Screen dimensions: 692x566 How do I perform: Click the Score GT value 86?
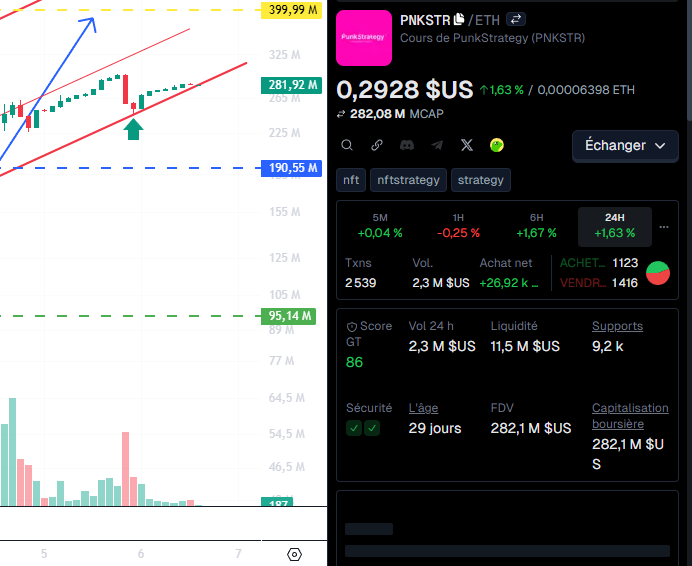(x=354, y=362)
